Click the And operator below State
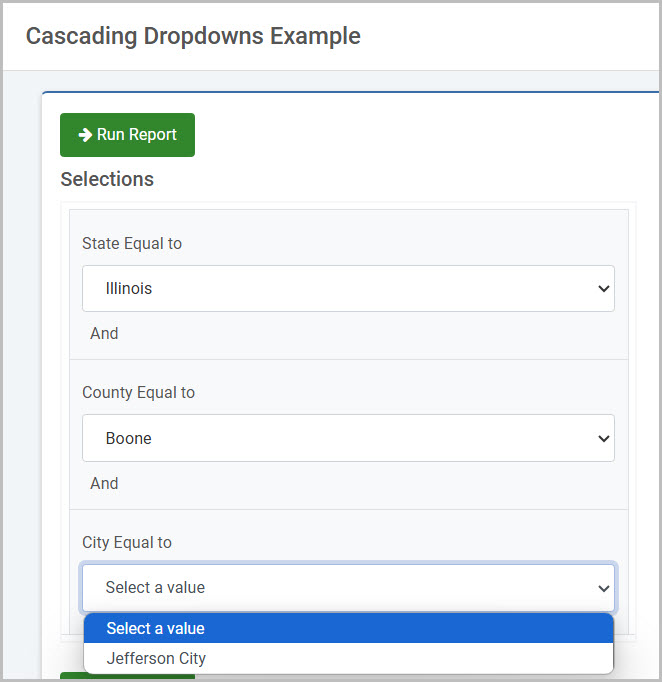The width and height of the screenshot is (662, 682). [104, 334]
